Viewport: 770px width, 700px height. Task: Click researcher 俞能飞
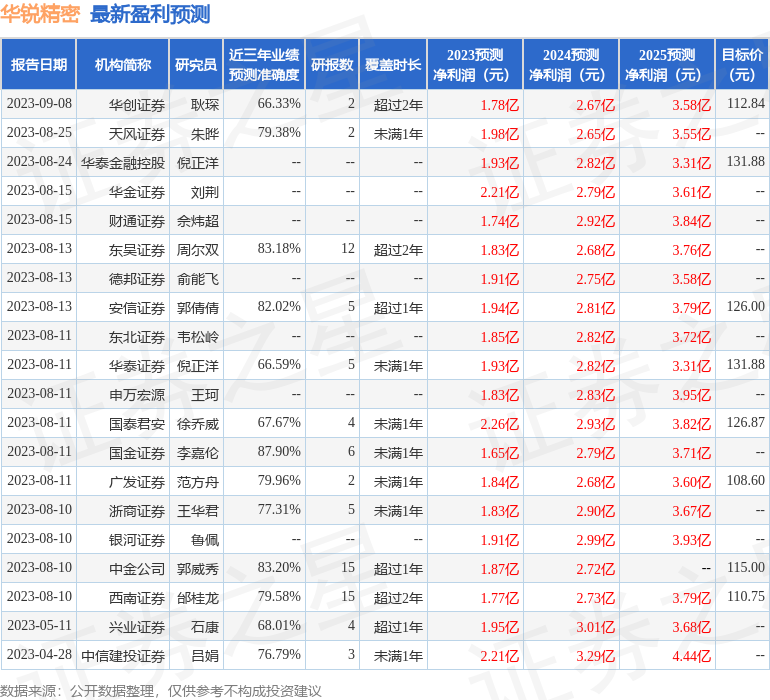198,279
